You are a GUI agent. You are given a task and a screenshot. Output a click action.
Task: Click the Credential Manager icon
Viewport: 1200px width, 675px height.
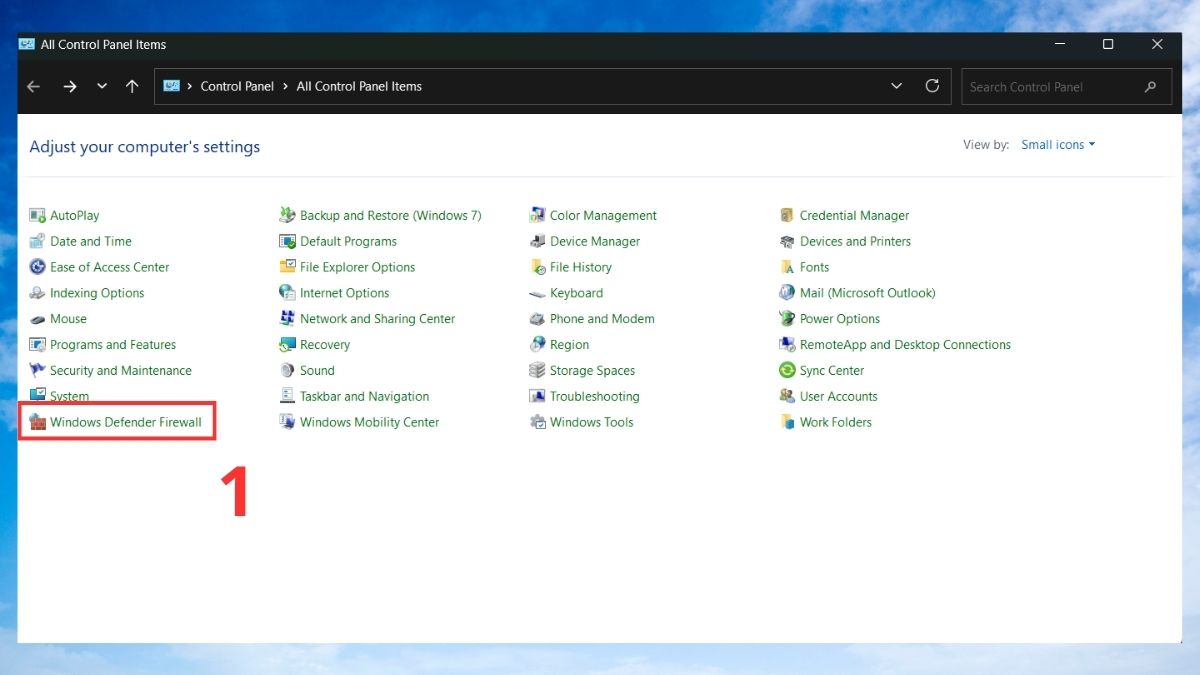coord(788,215)
